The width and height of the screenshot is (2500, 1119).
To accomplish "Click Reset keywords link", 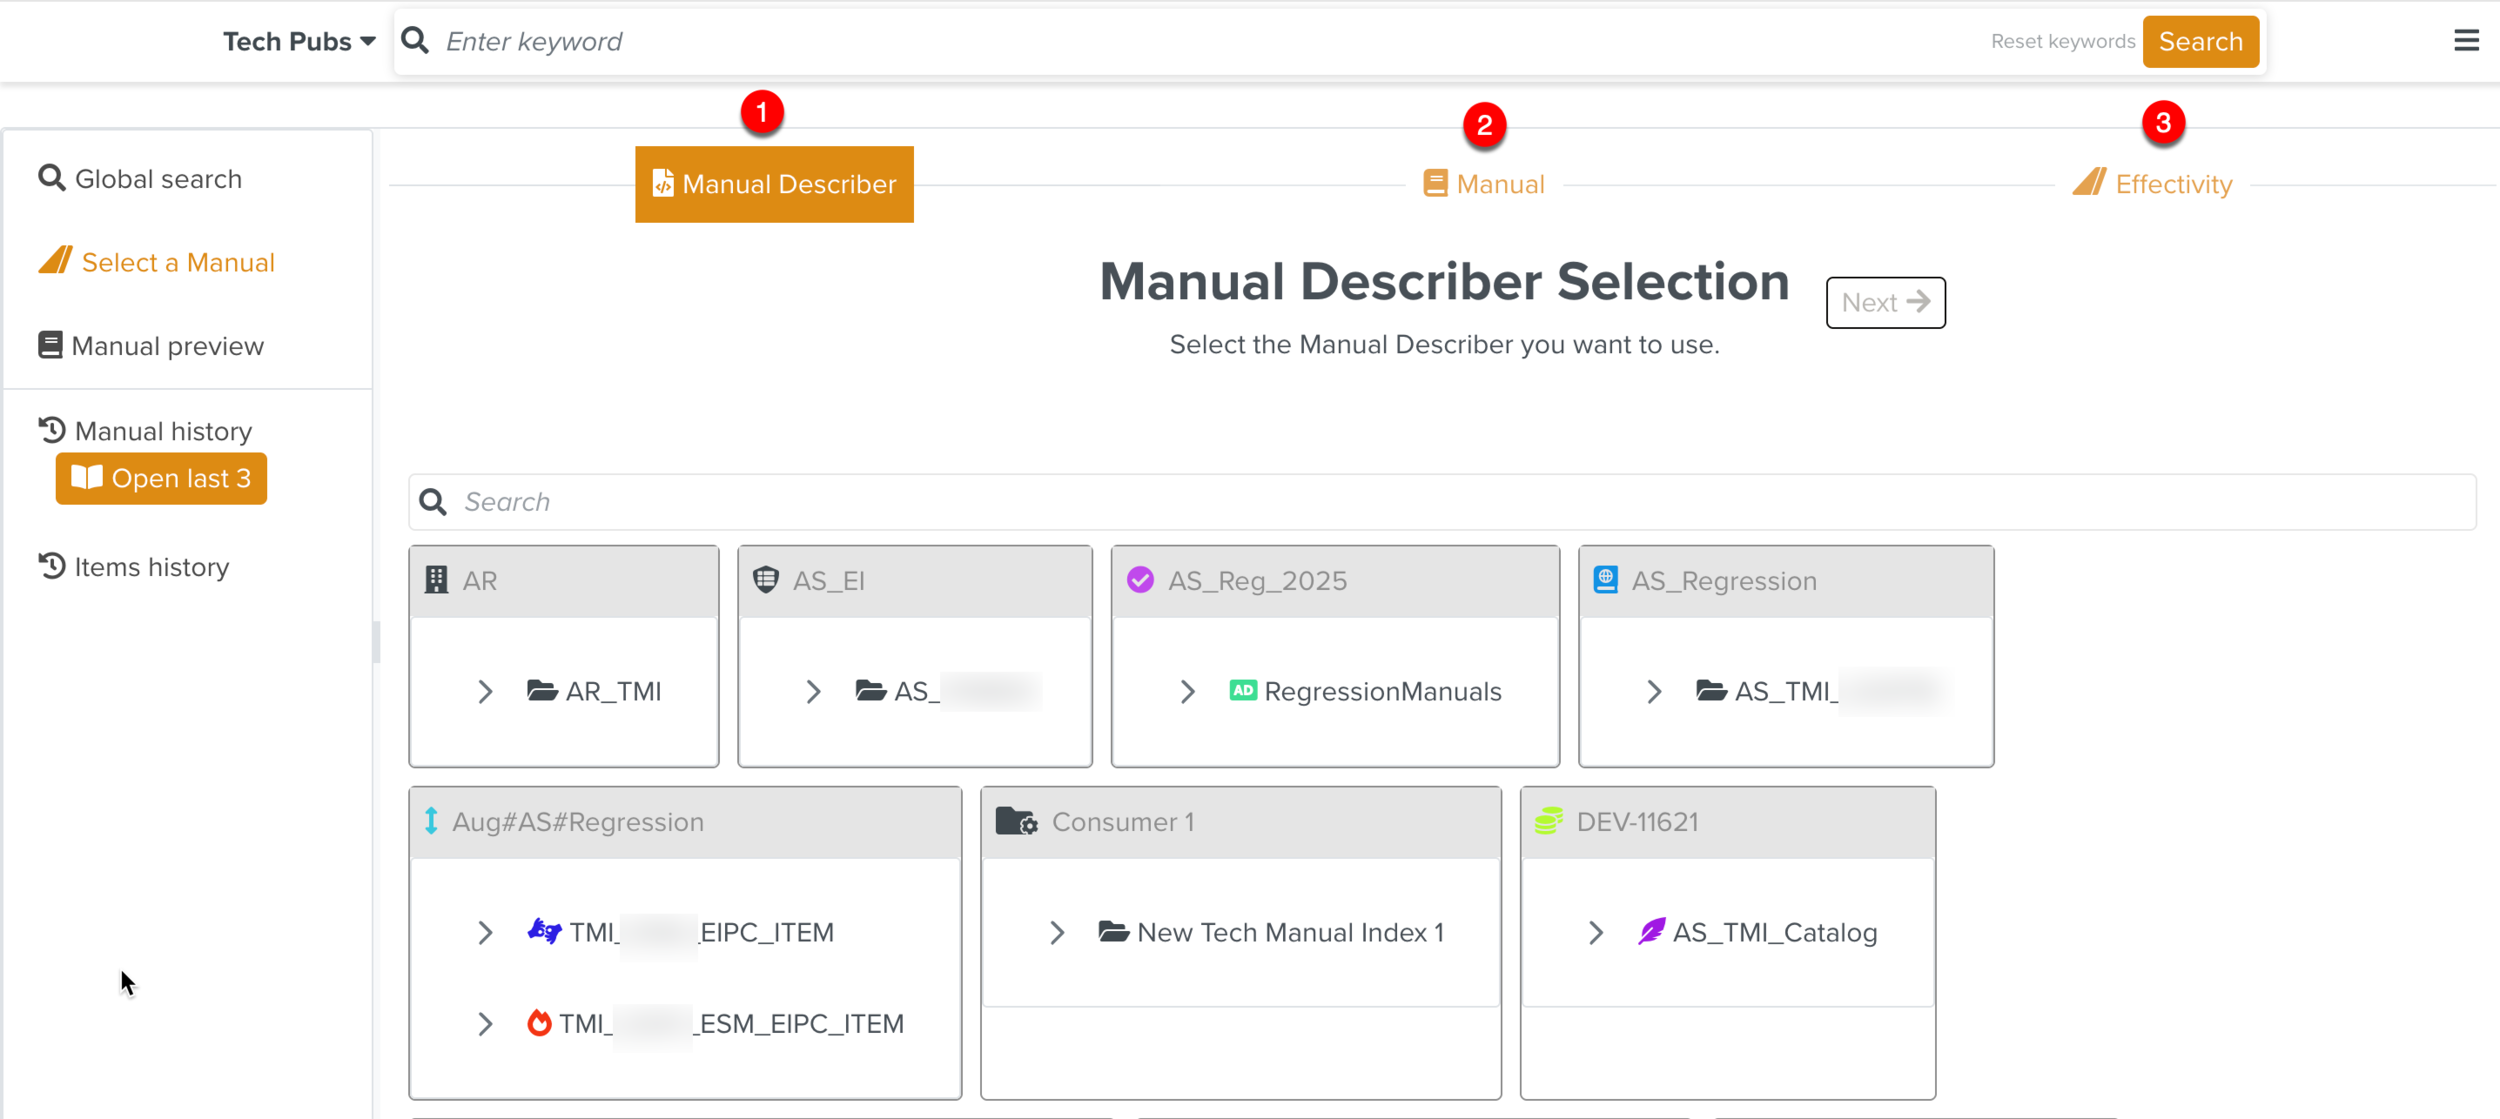I will [2062, 41].
